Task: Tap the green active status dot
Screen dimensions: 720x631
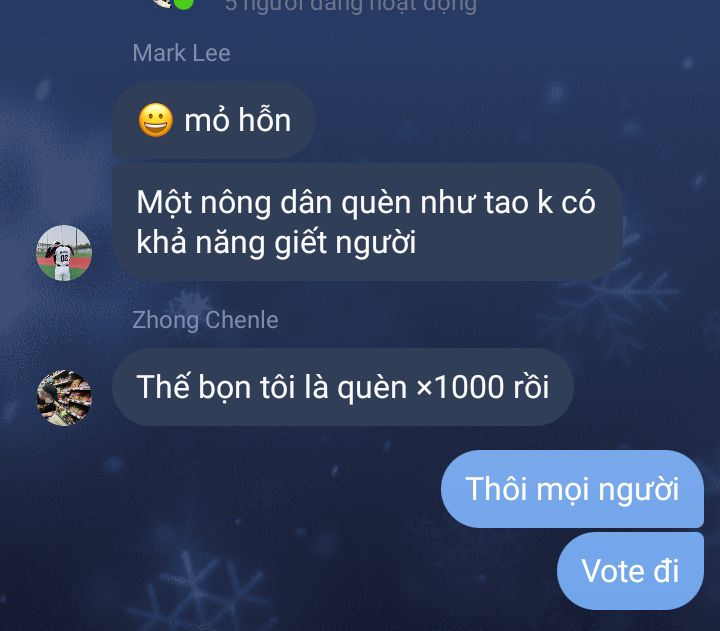Action: click(x=184, y=3)
